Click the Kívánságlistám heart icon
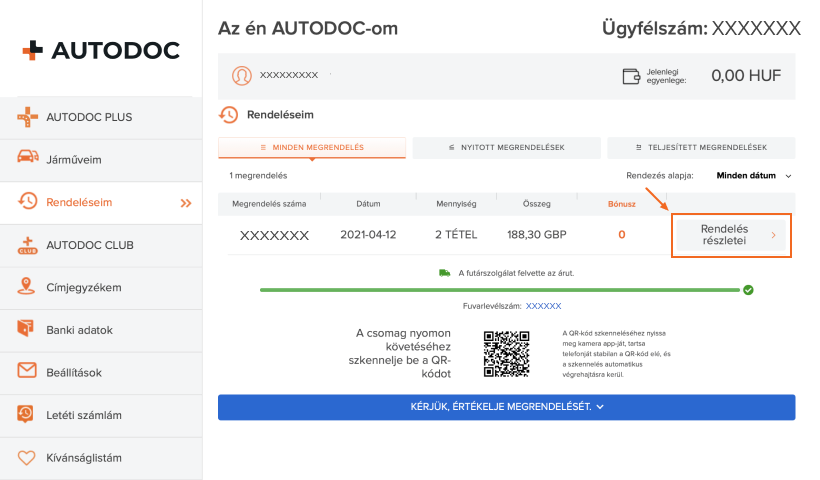 coord(27,458)
